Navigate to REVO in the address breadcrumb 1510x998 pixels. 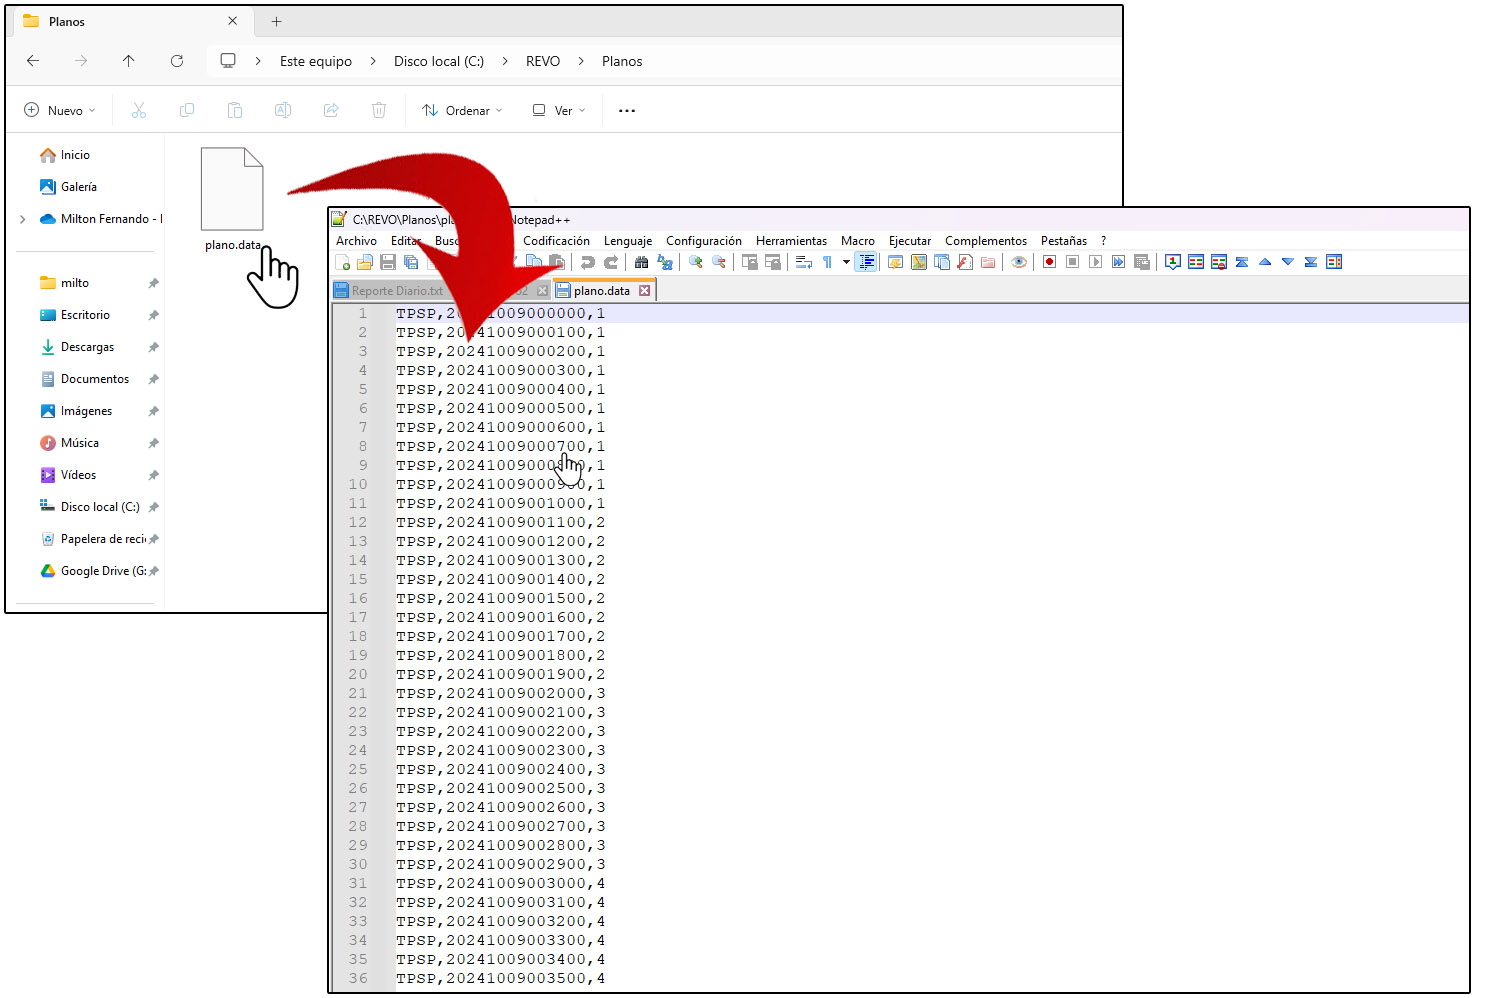click(x=543, y=61)
